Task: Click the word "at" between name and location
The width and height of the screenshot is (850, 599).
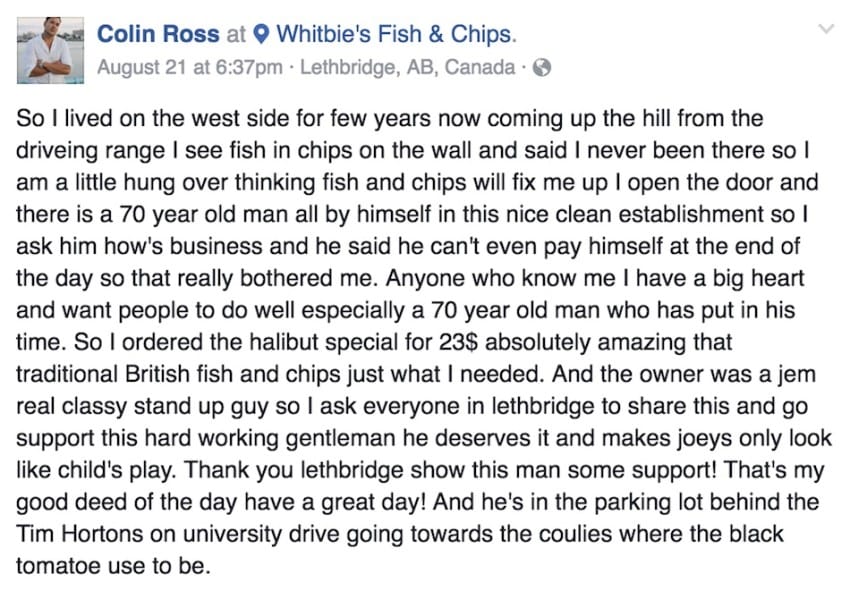Action: point(236,35)
